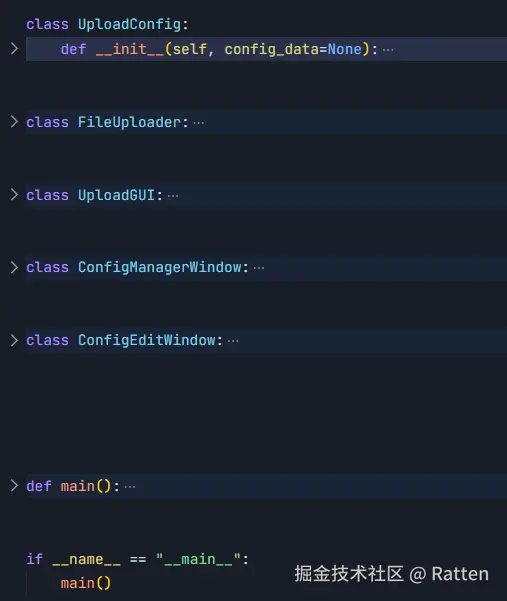
Task: Expand the FileUploader class fold chevron
Action: pos(14,122)
